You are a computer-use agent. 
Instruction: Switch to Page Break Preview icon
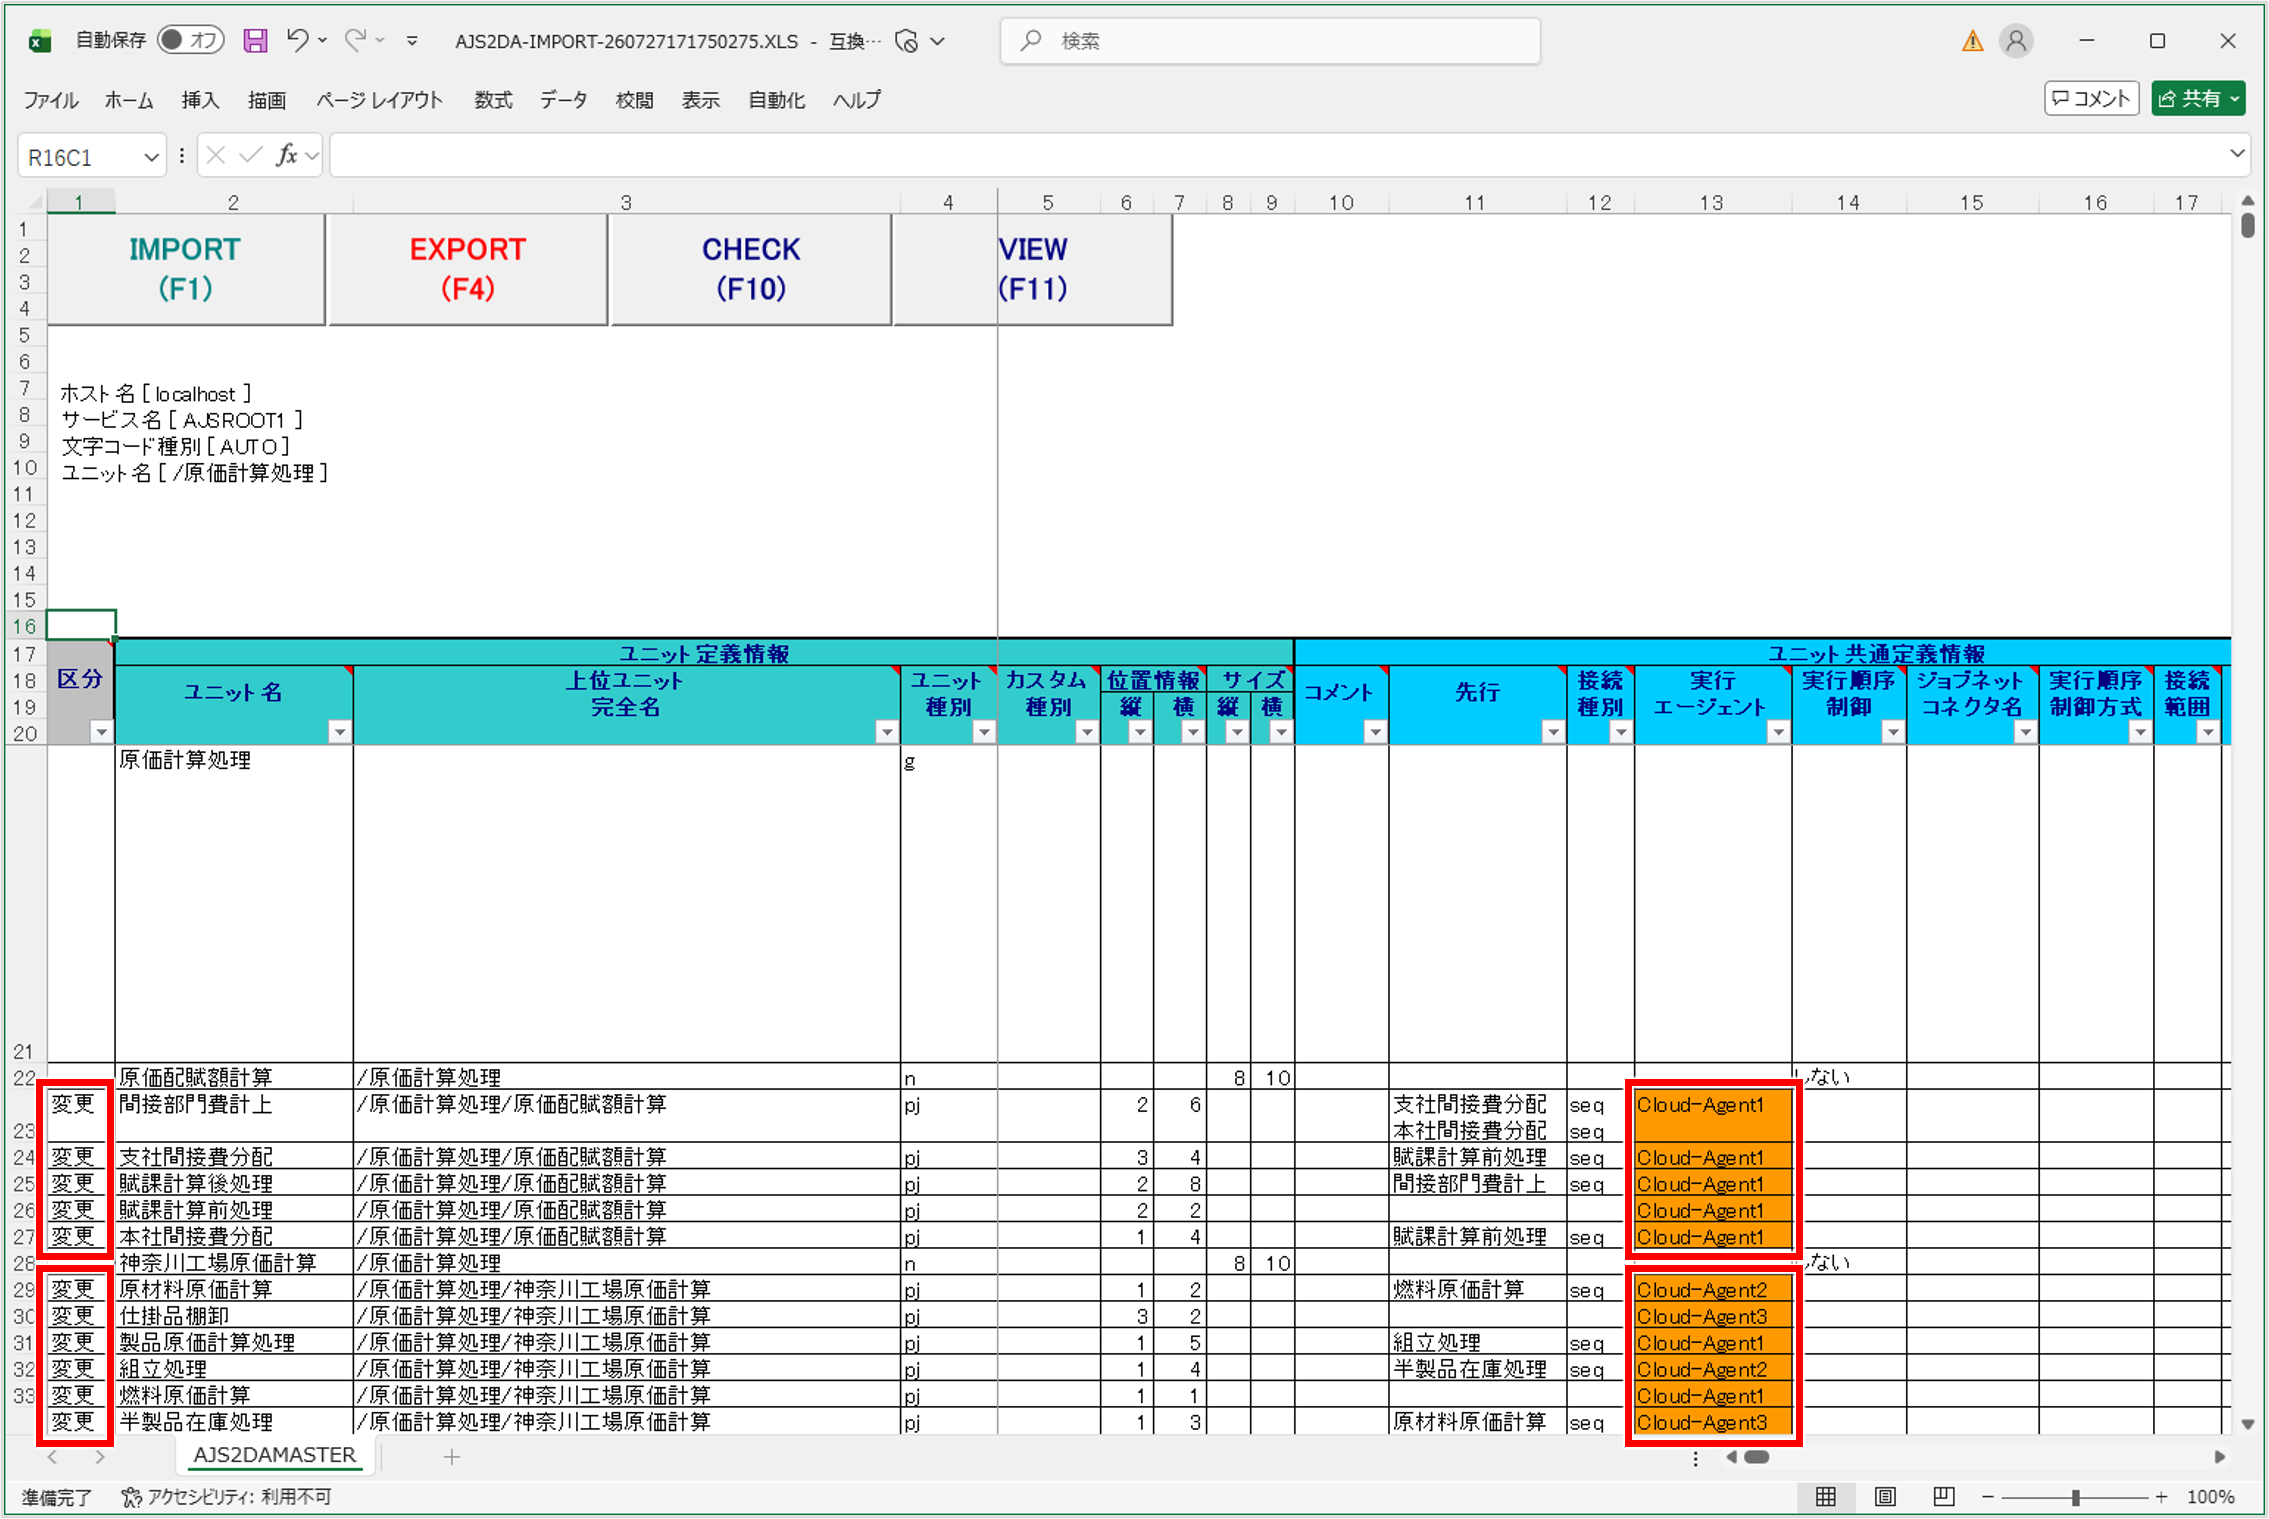[1943, 1497]
